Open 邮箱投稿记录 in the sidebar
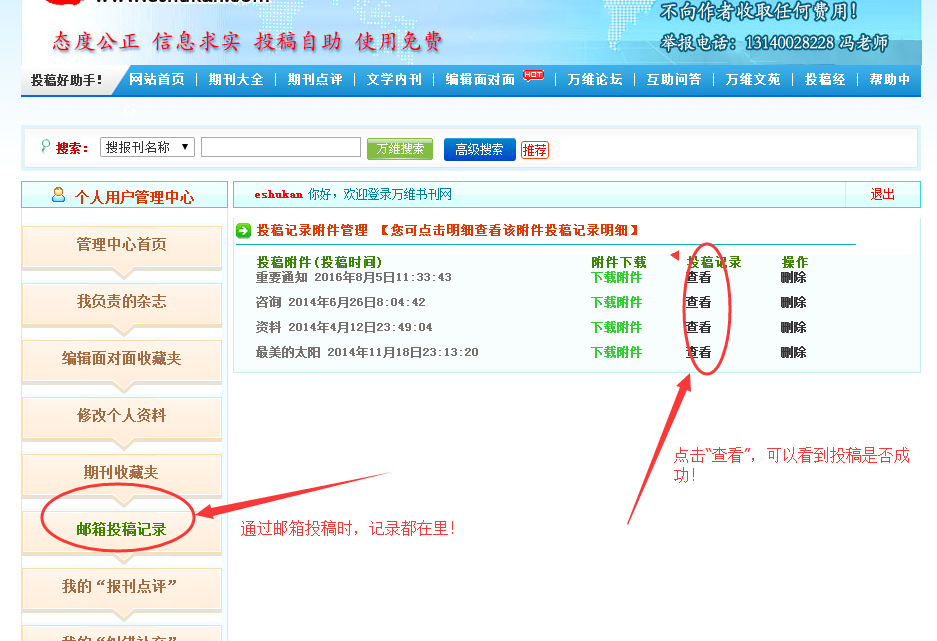 coord(121,529)
